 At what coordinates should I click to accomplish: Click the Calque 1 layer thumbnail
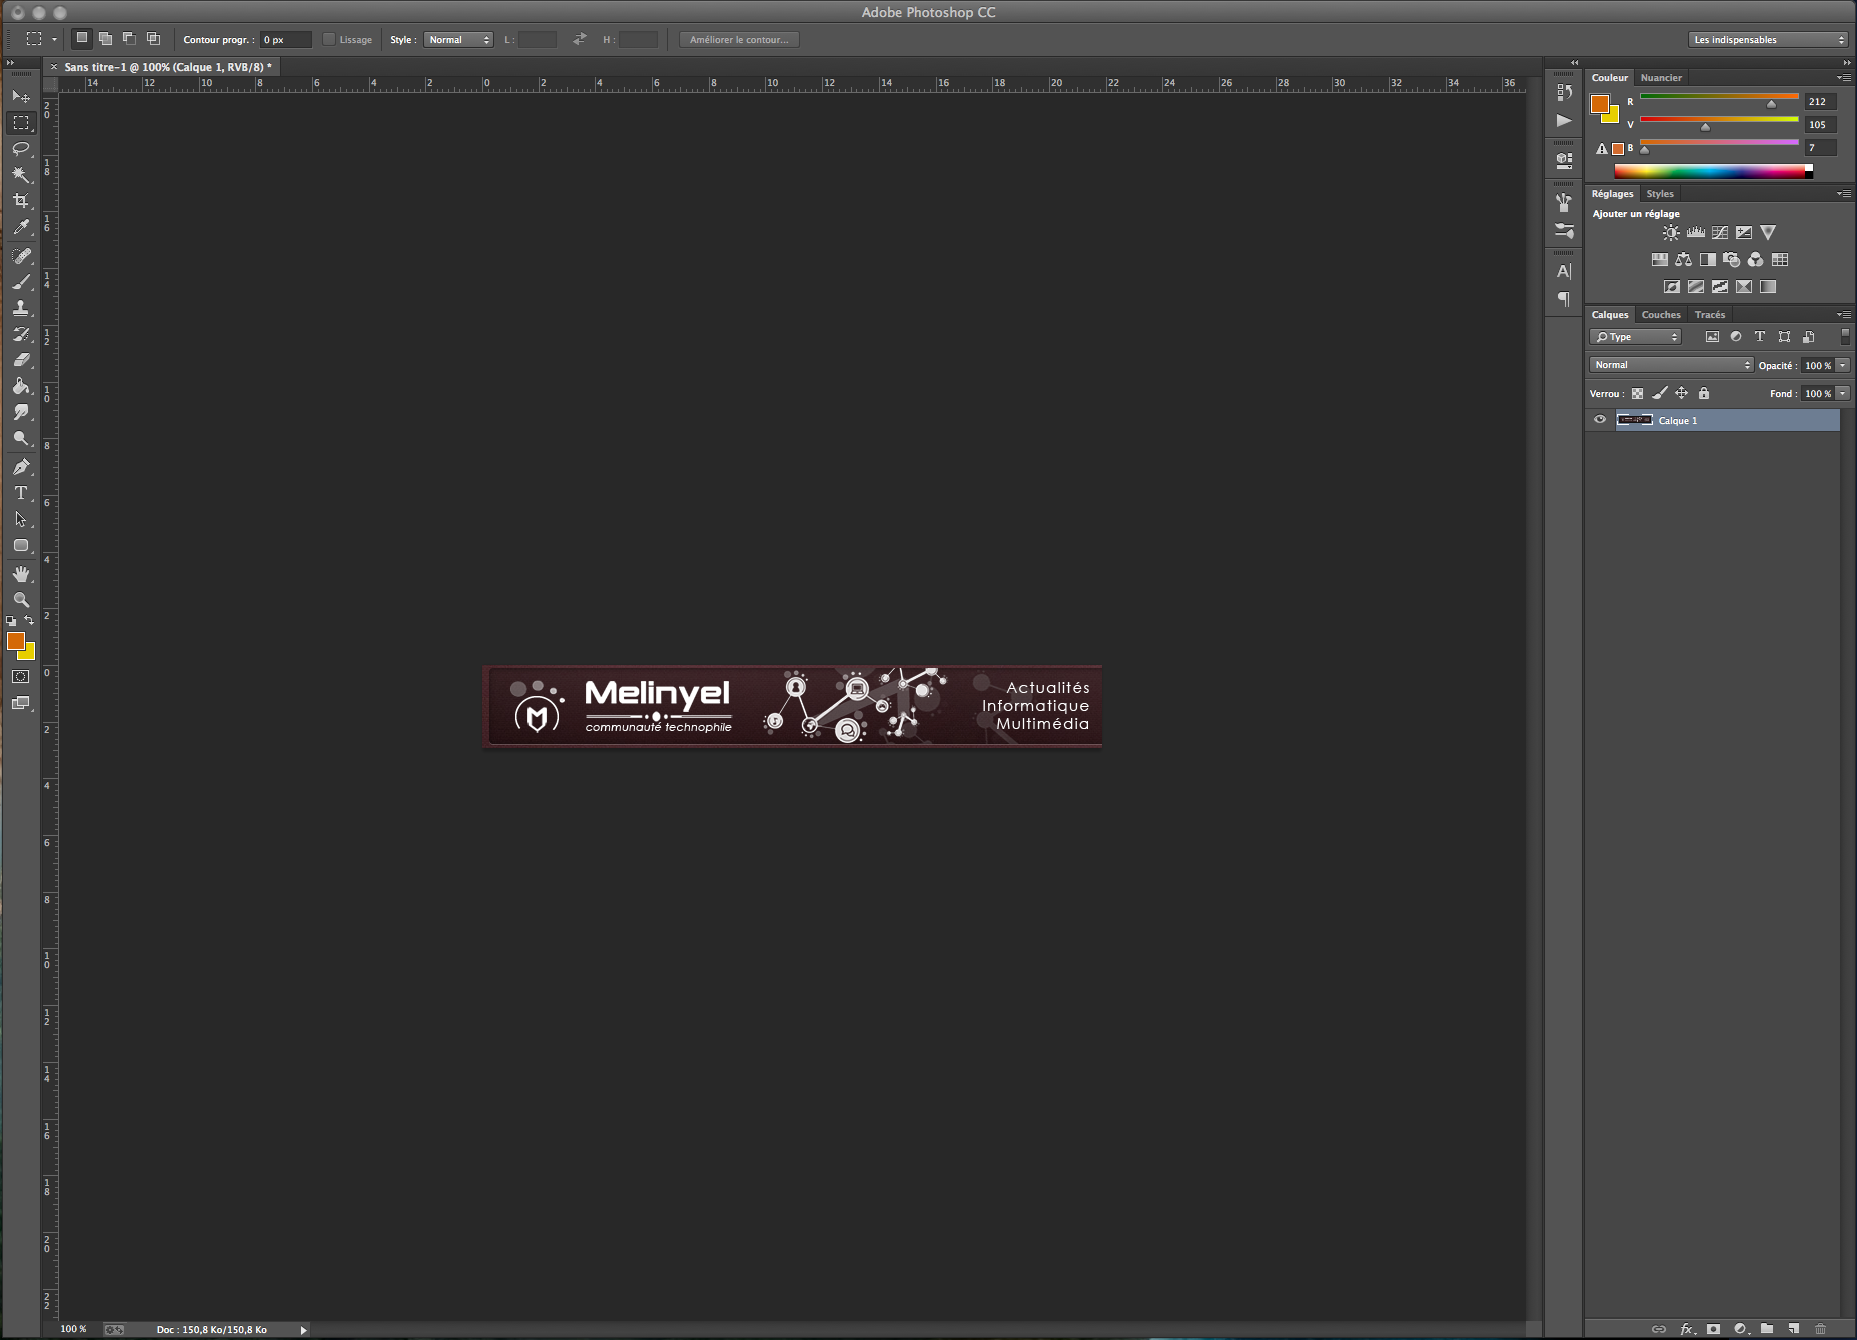[1635, 420]
